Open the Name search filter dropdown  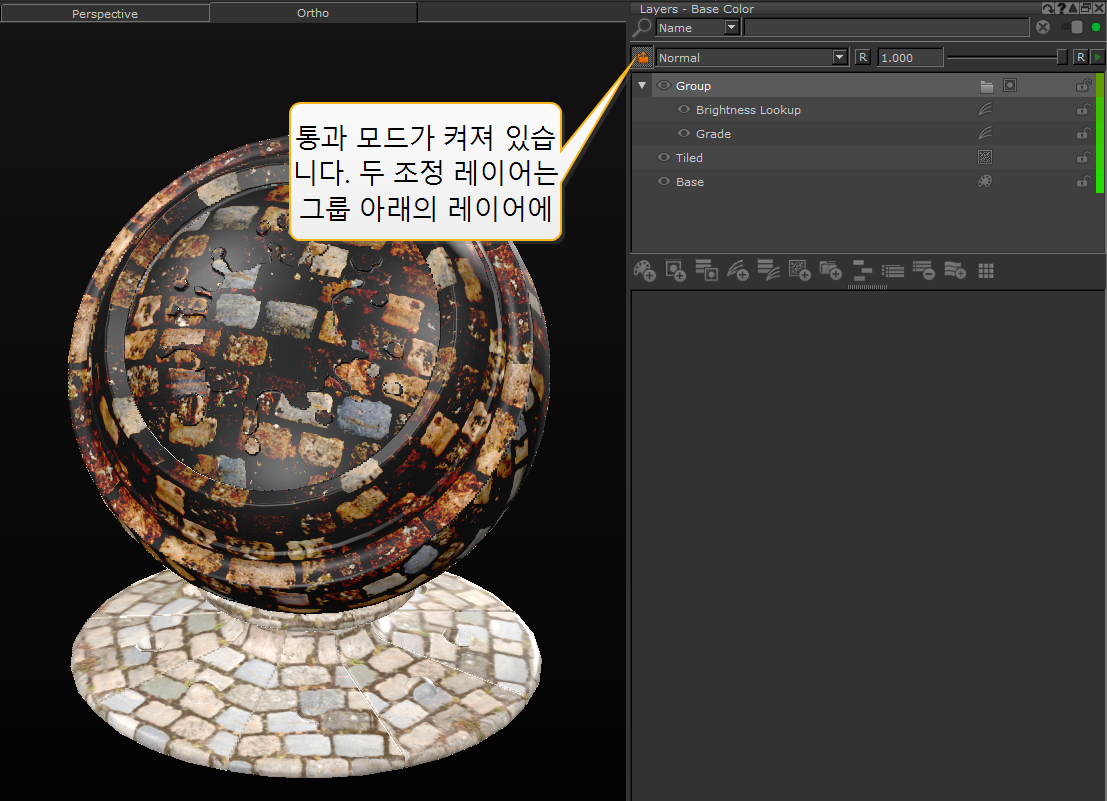(x=731, y=28)
